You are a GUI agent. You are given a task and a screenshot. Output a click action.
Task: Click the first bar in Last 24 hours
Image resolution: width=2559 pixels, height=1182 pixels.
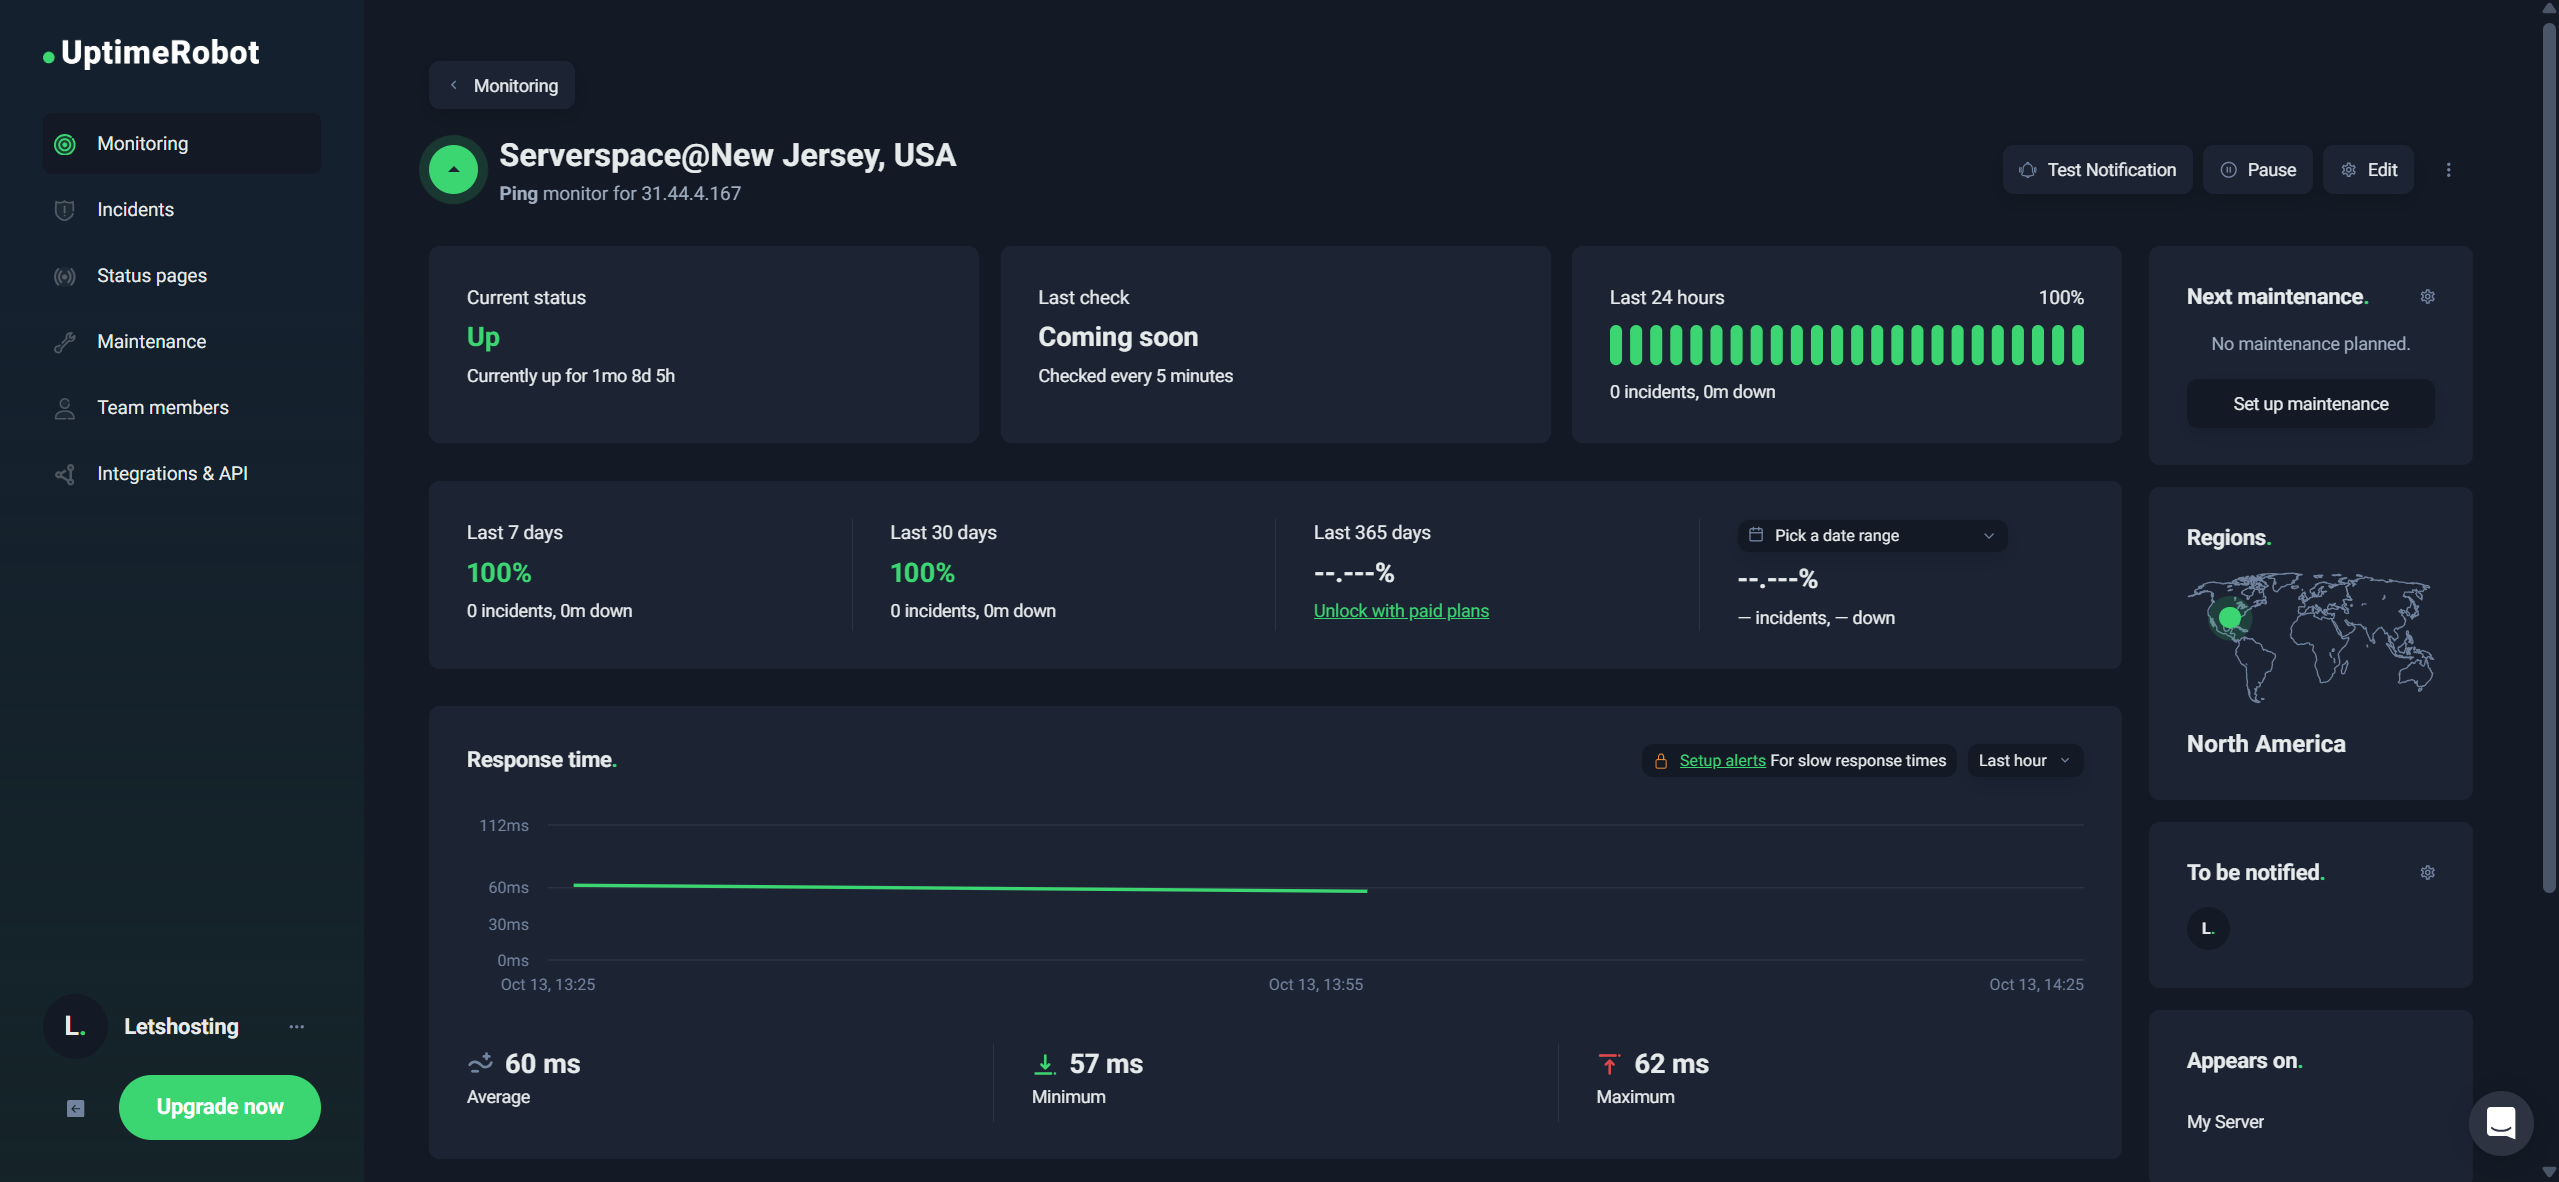(x=1615, y=345)
